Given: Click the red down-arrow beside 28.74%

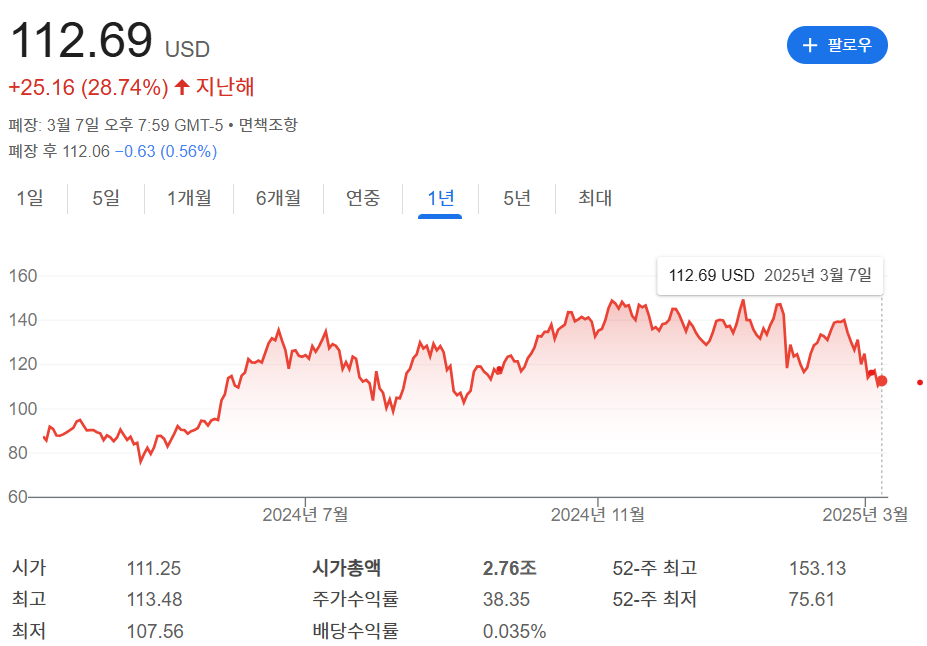Looking at the screenshot, I should (x=181, y=88).
